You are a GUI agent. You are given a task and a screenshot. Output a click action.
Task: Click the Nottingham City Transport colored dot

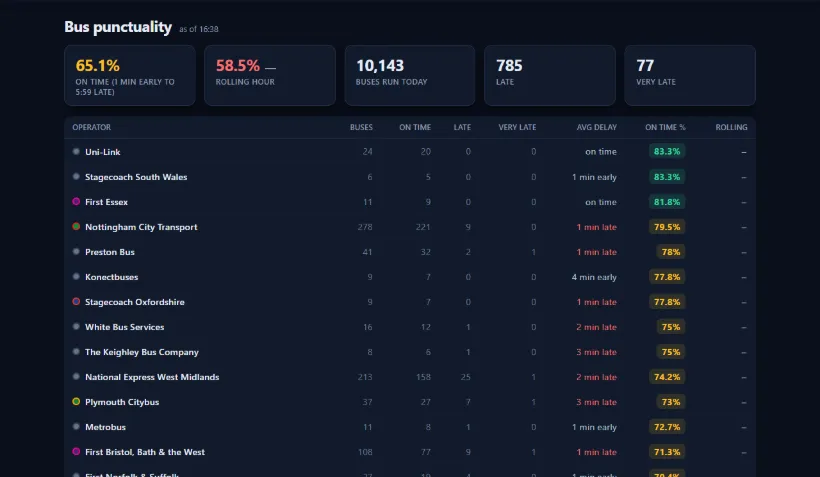pos(76,226)
